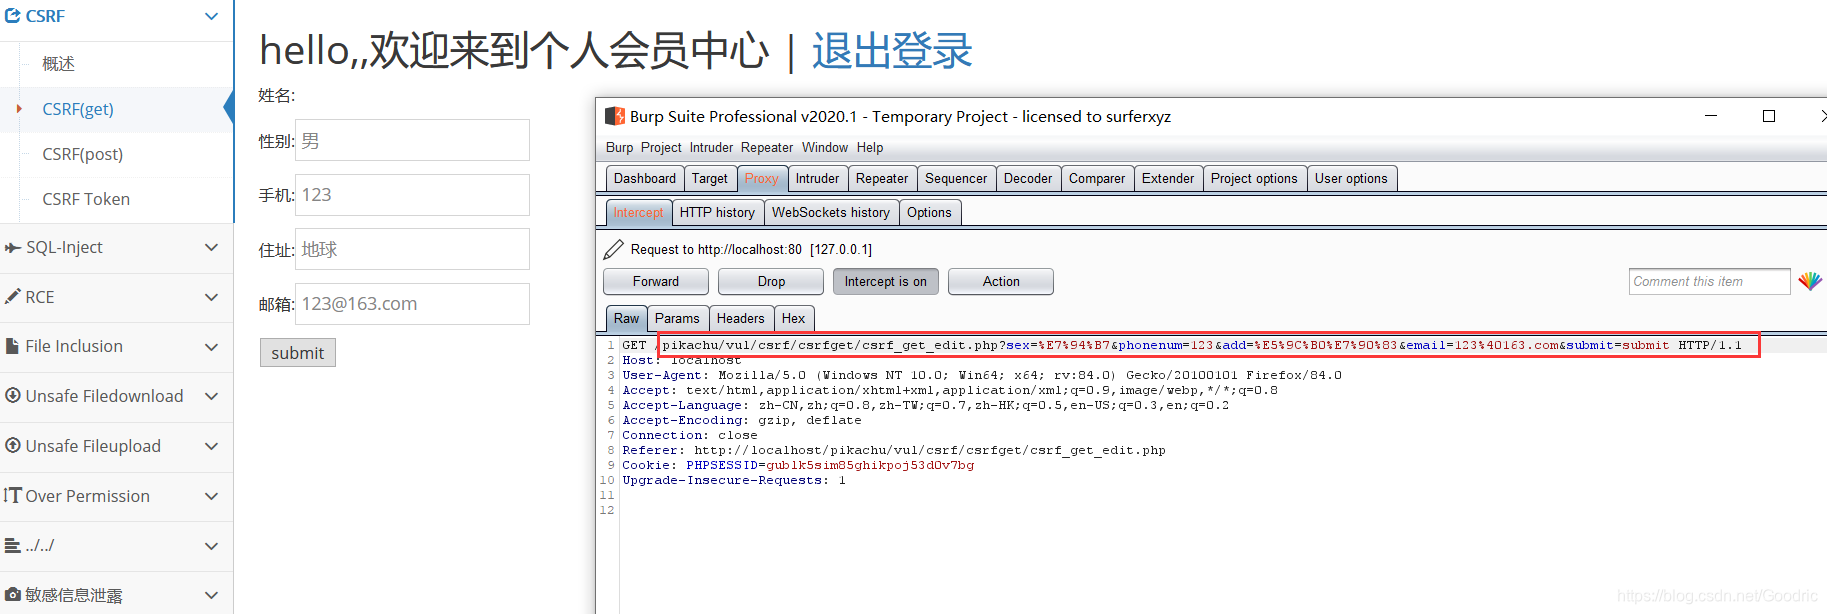Open the Help menu

[870, 147]
